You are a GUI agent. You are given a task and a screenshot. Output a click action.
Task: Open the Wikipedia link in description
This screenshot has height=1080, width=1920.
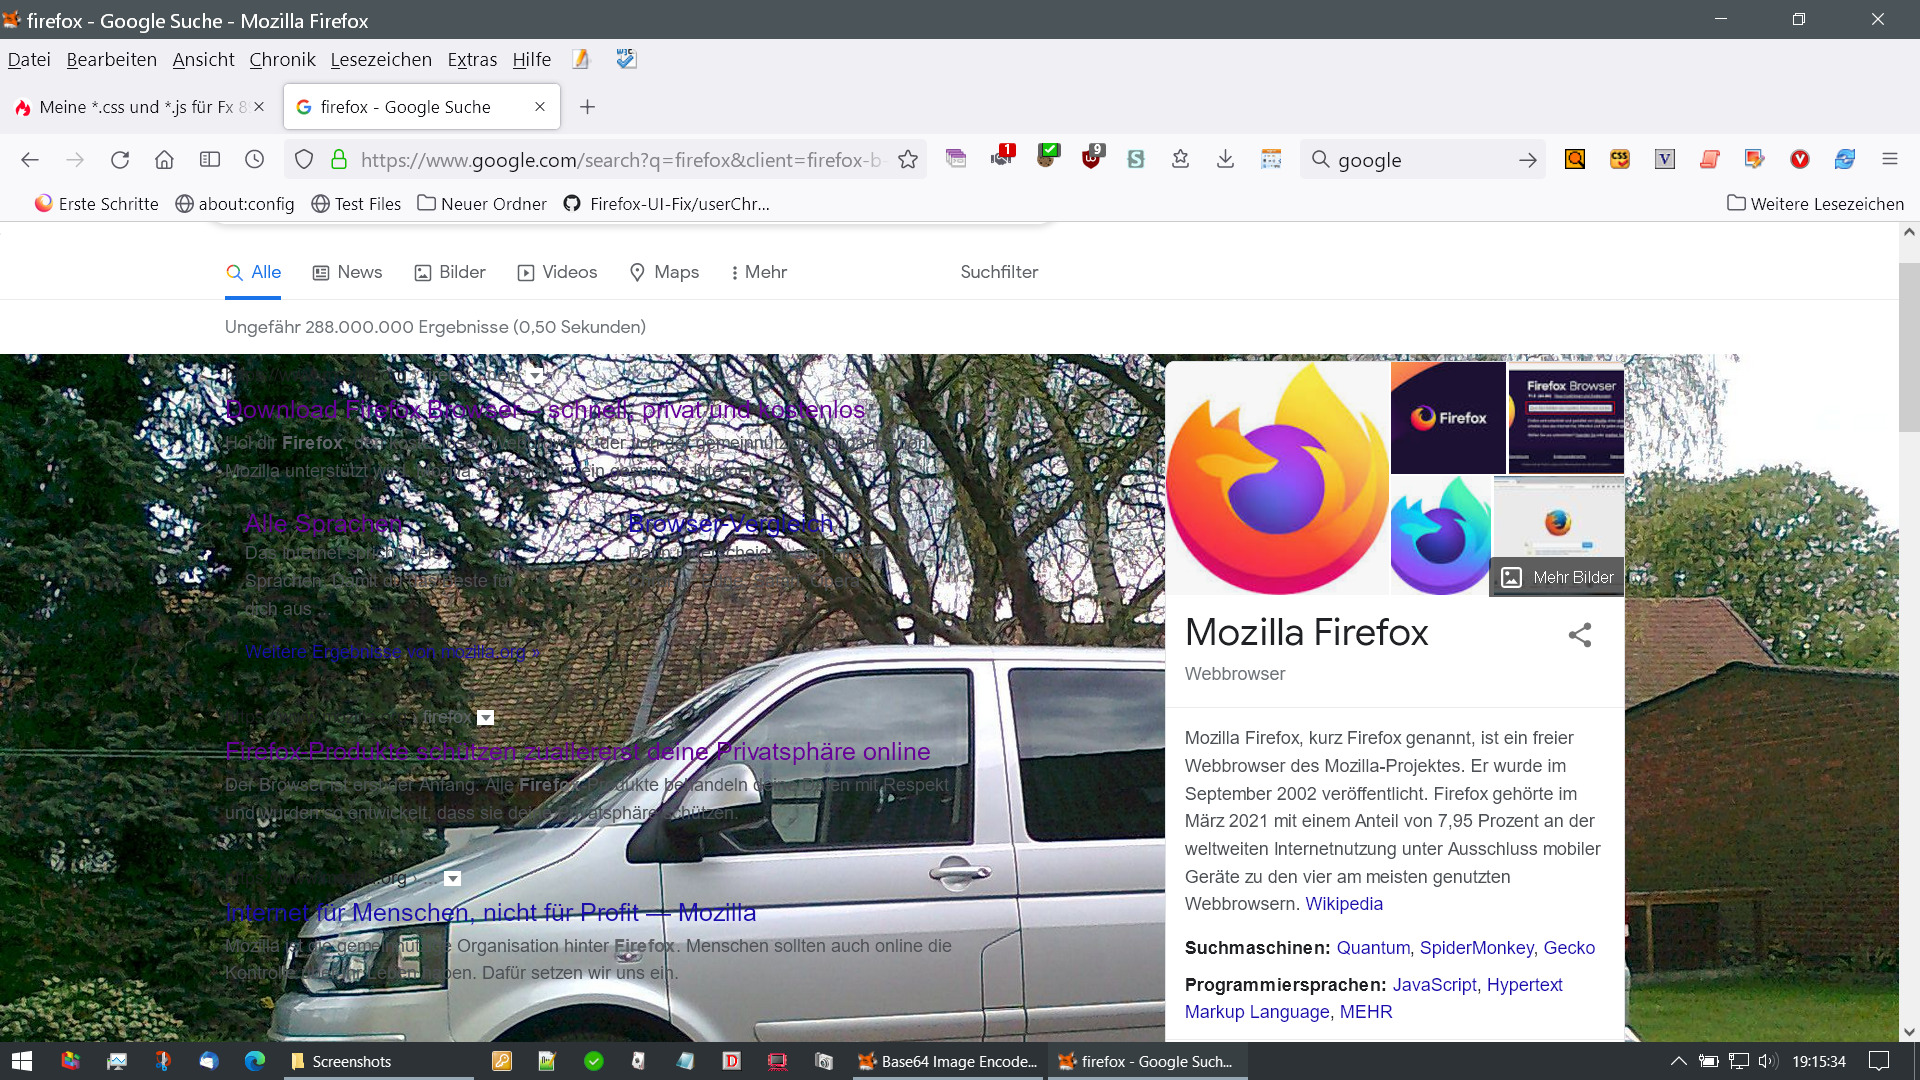point(1343,904)
